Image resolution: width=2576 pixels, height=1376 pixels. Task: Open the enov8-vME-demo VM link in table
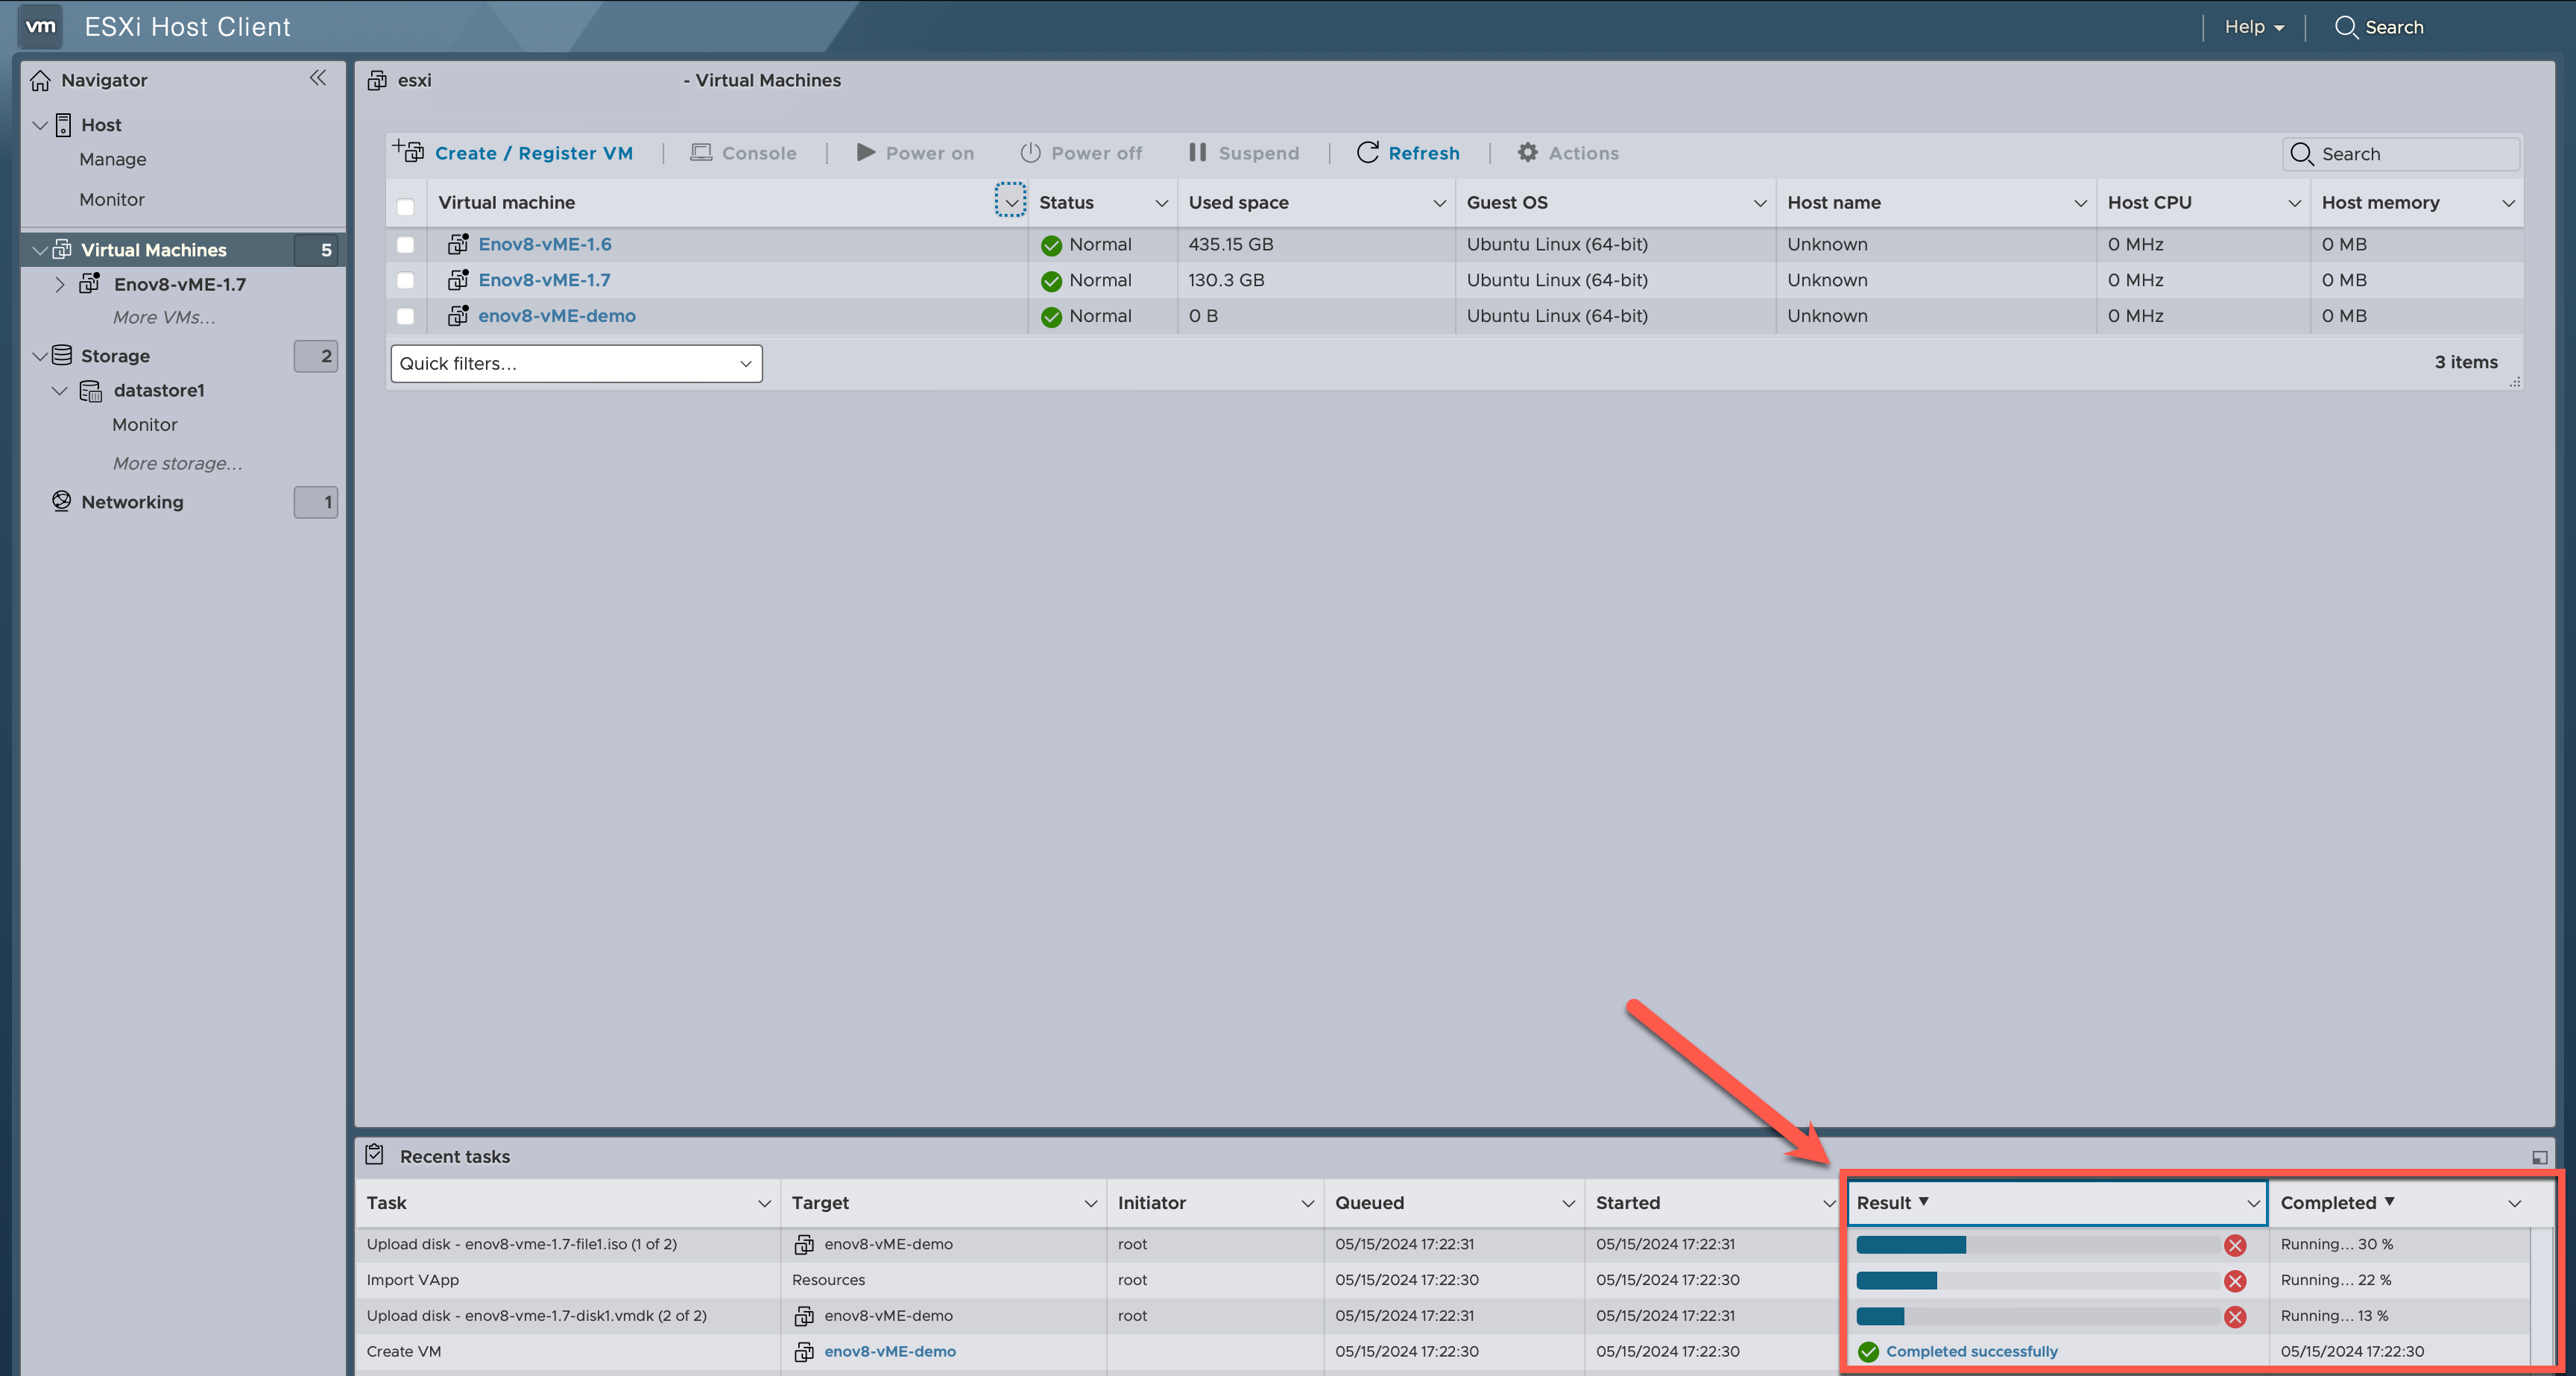coord(557,316)
